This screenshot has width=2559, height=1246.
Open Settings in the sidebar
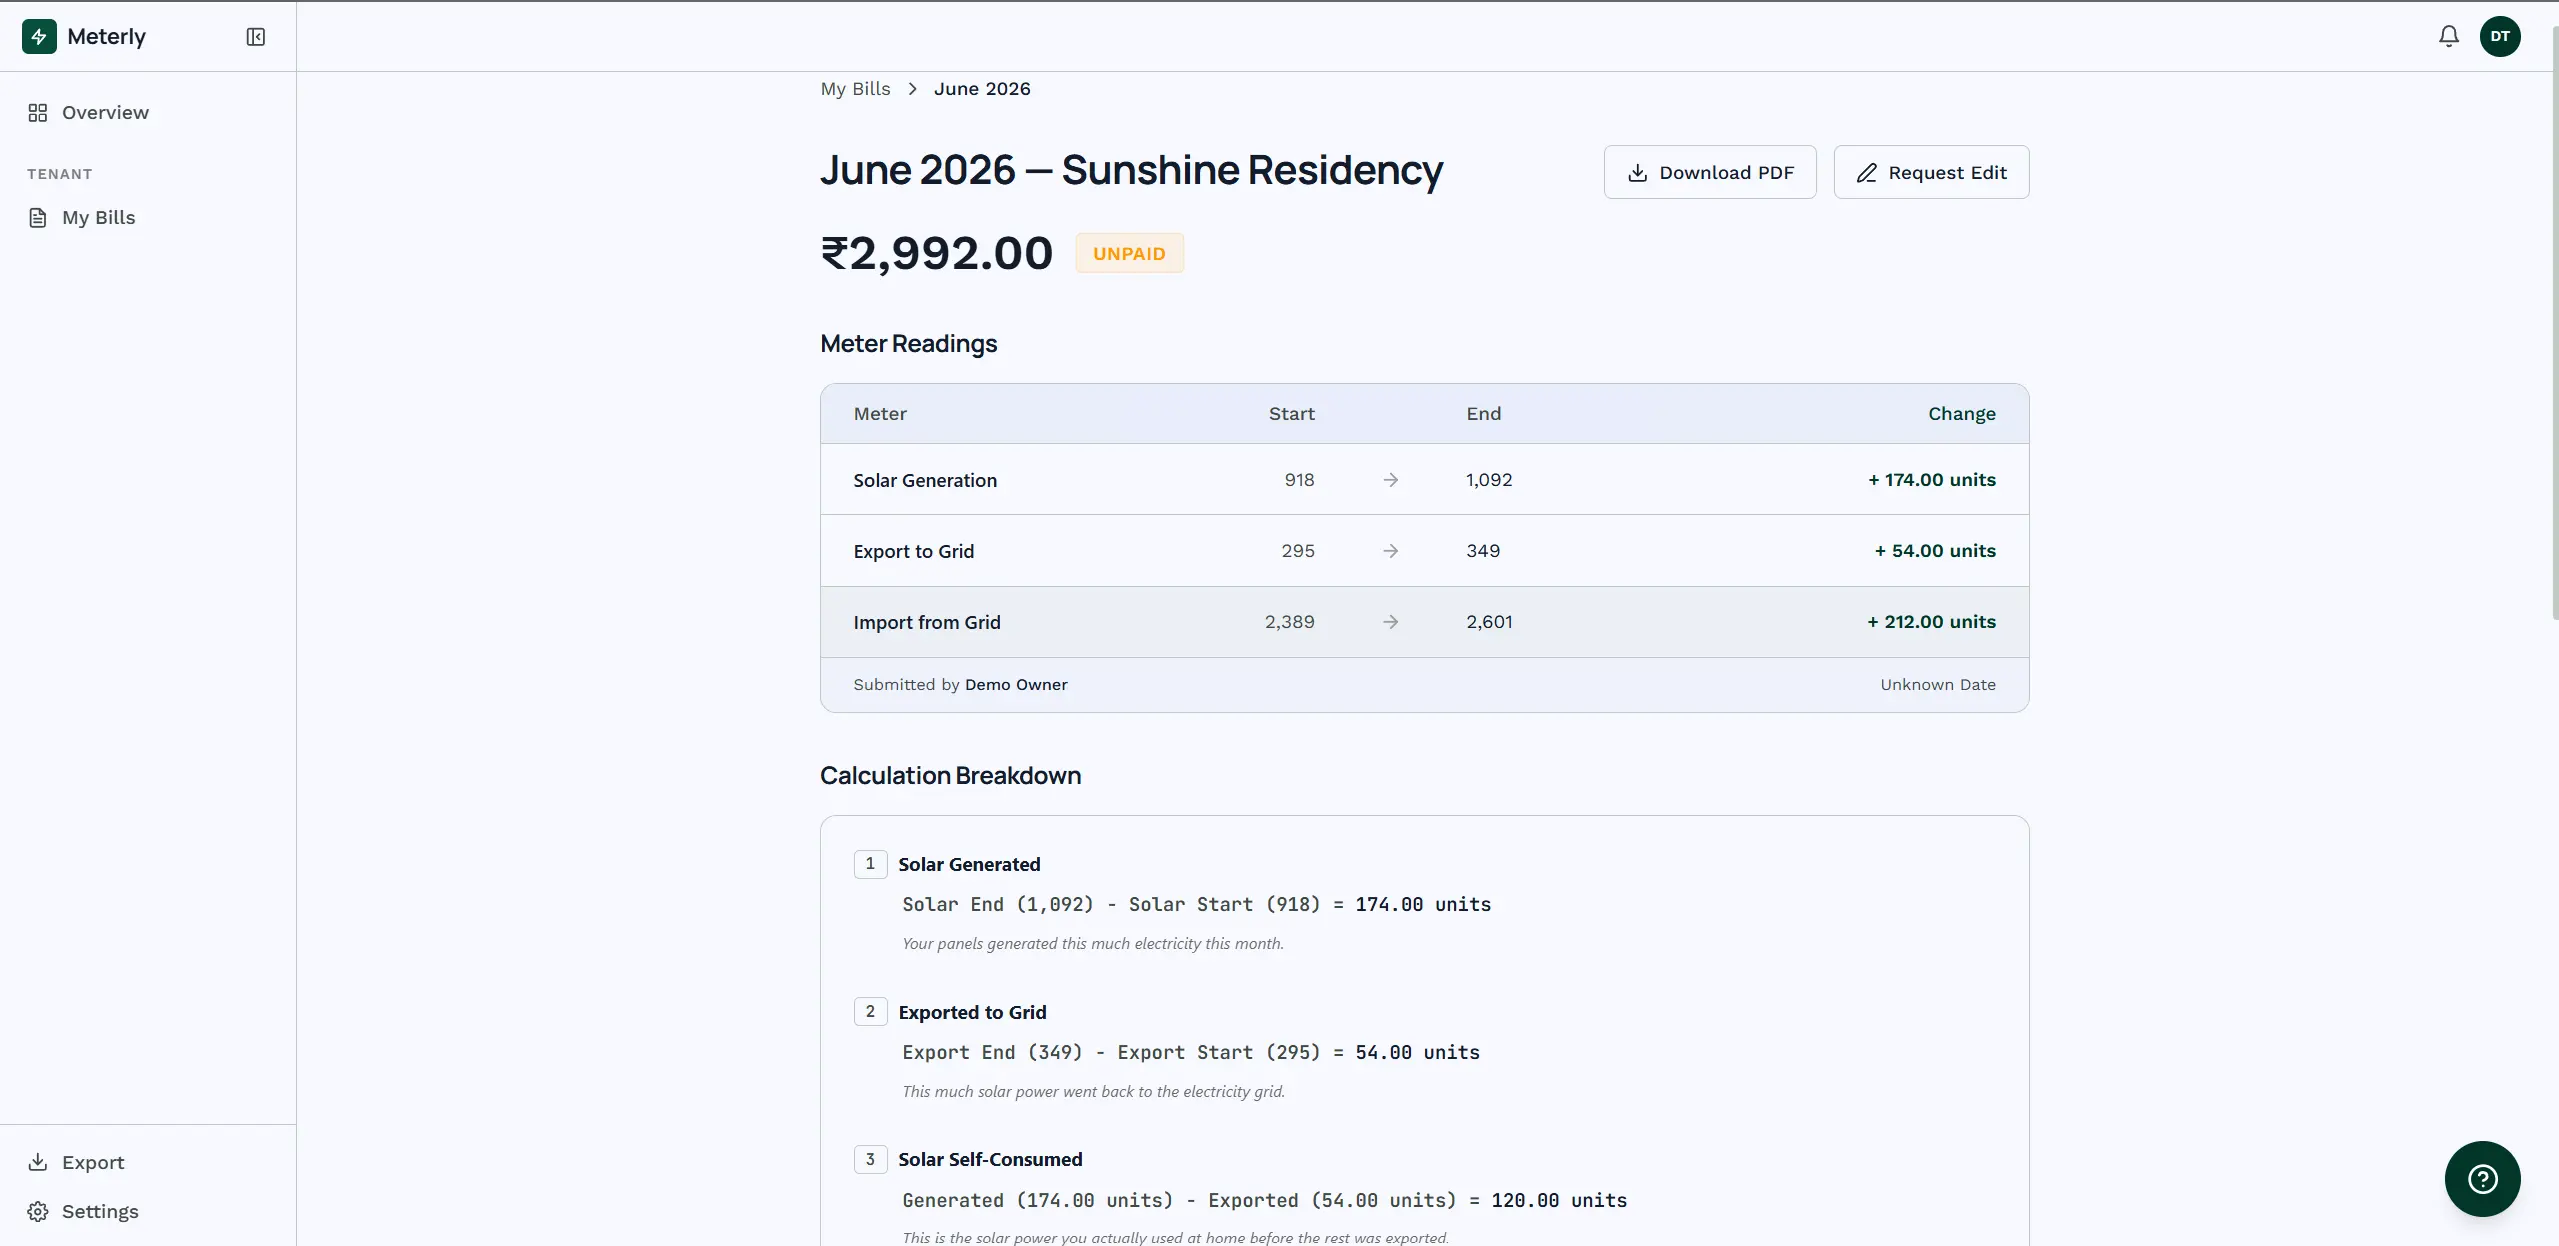click(x=100, y=1212)
